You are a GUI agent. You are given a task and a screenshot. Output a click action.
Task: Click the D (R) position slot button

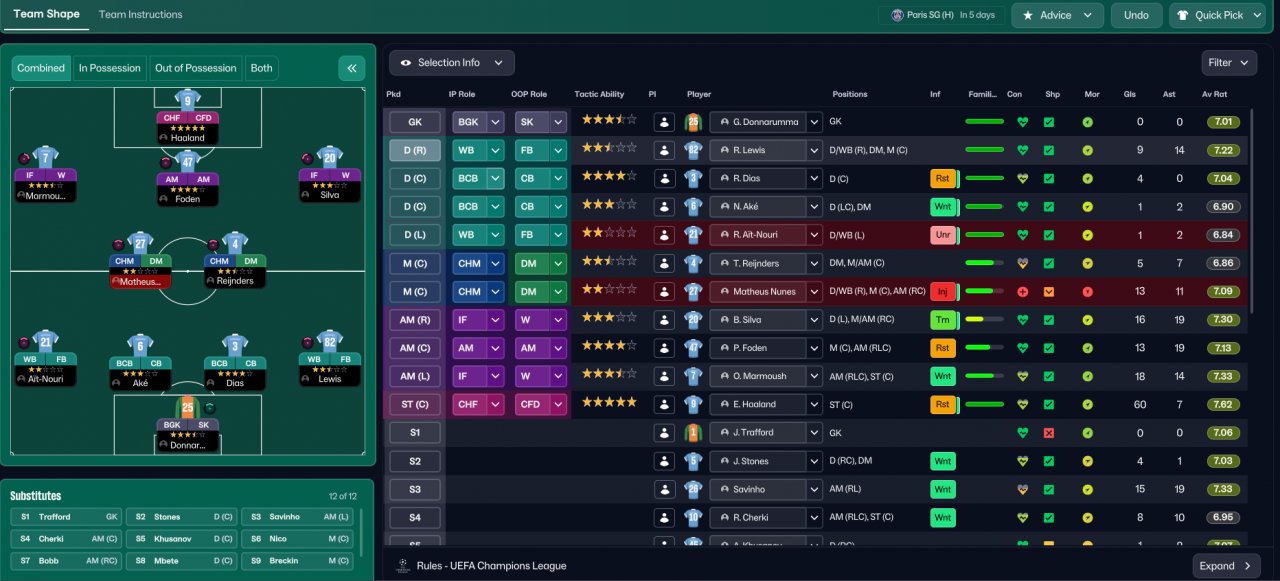click(x=414, y=150)
